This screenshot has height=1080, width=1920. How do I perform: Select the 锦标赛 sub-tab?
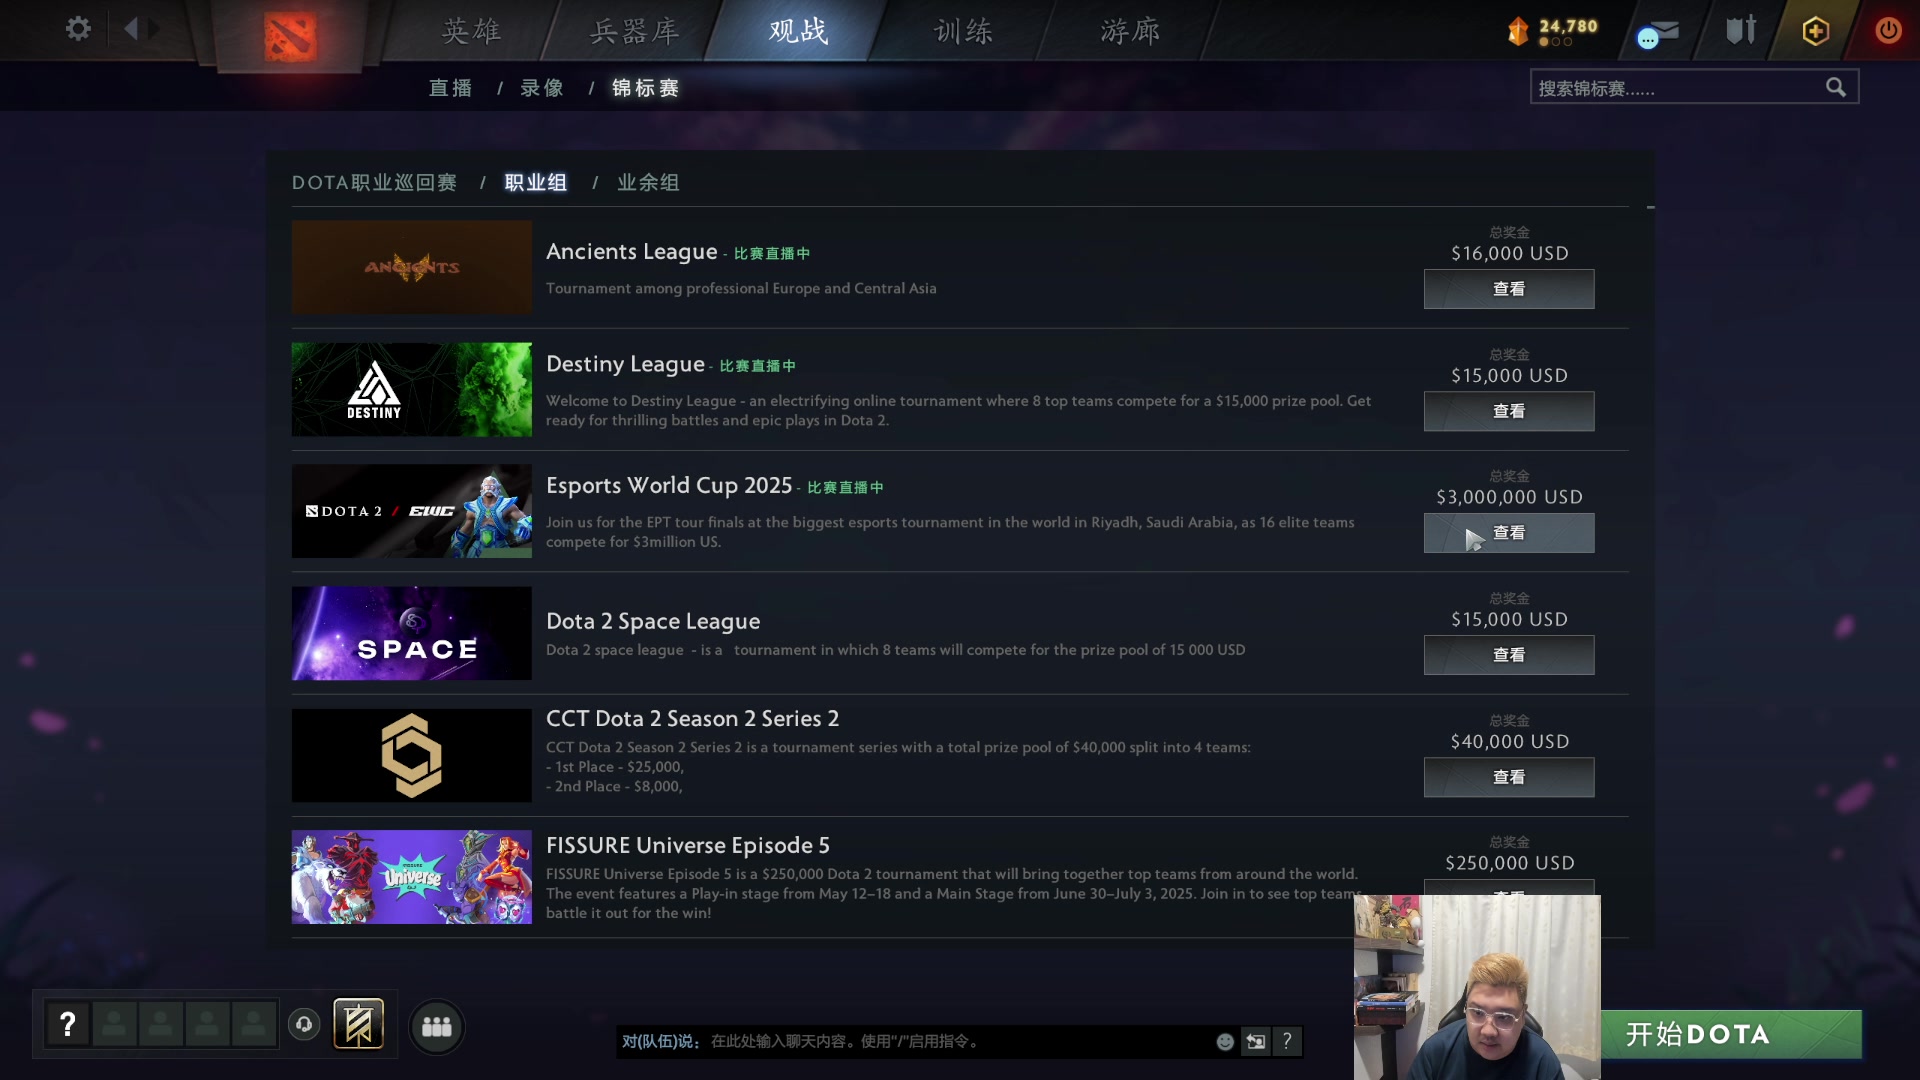[646, 88]
